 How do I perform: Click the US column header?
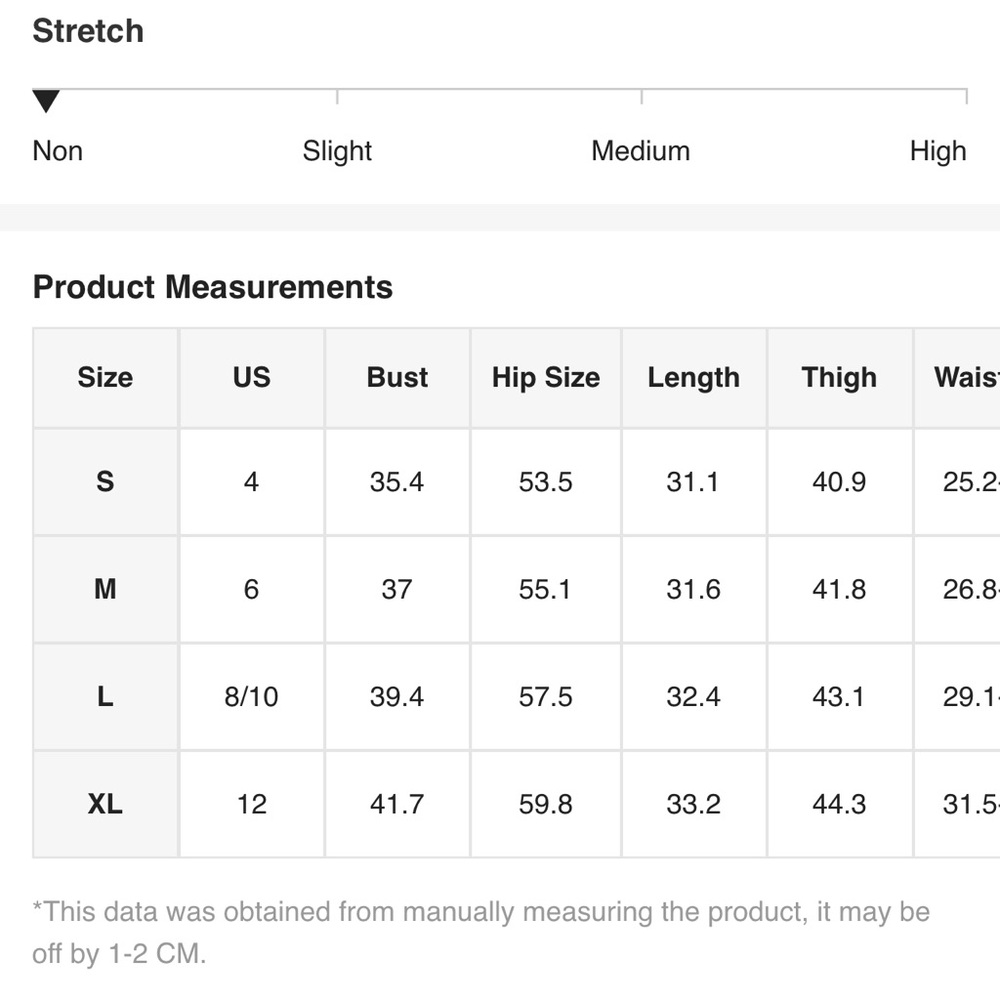[x=251, y=377]
